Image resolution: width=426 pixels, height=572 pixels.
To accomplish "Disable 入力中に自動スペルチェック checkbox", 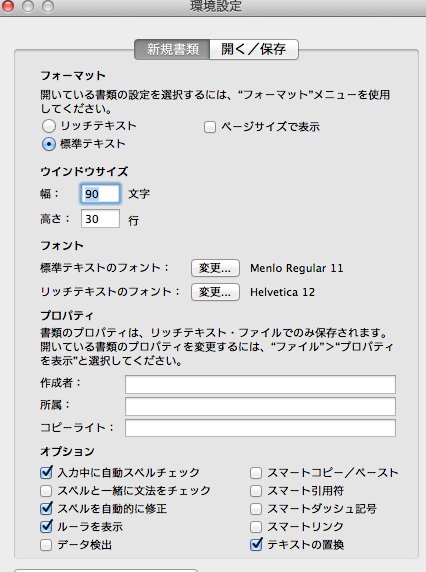I will 46,473.
